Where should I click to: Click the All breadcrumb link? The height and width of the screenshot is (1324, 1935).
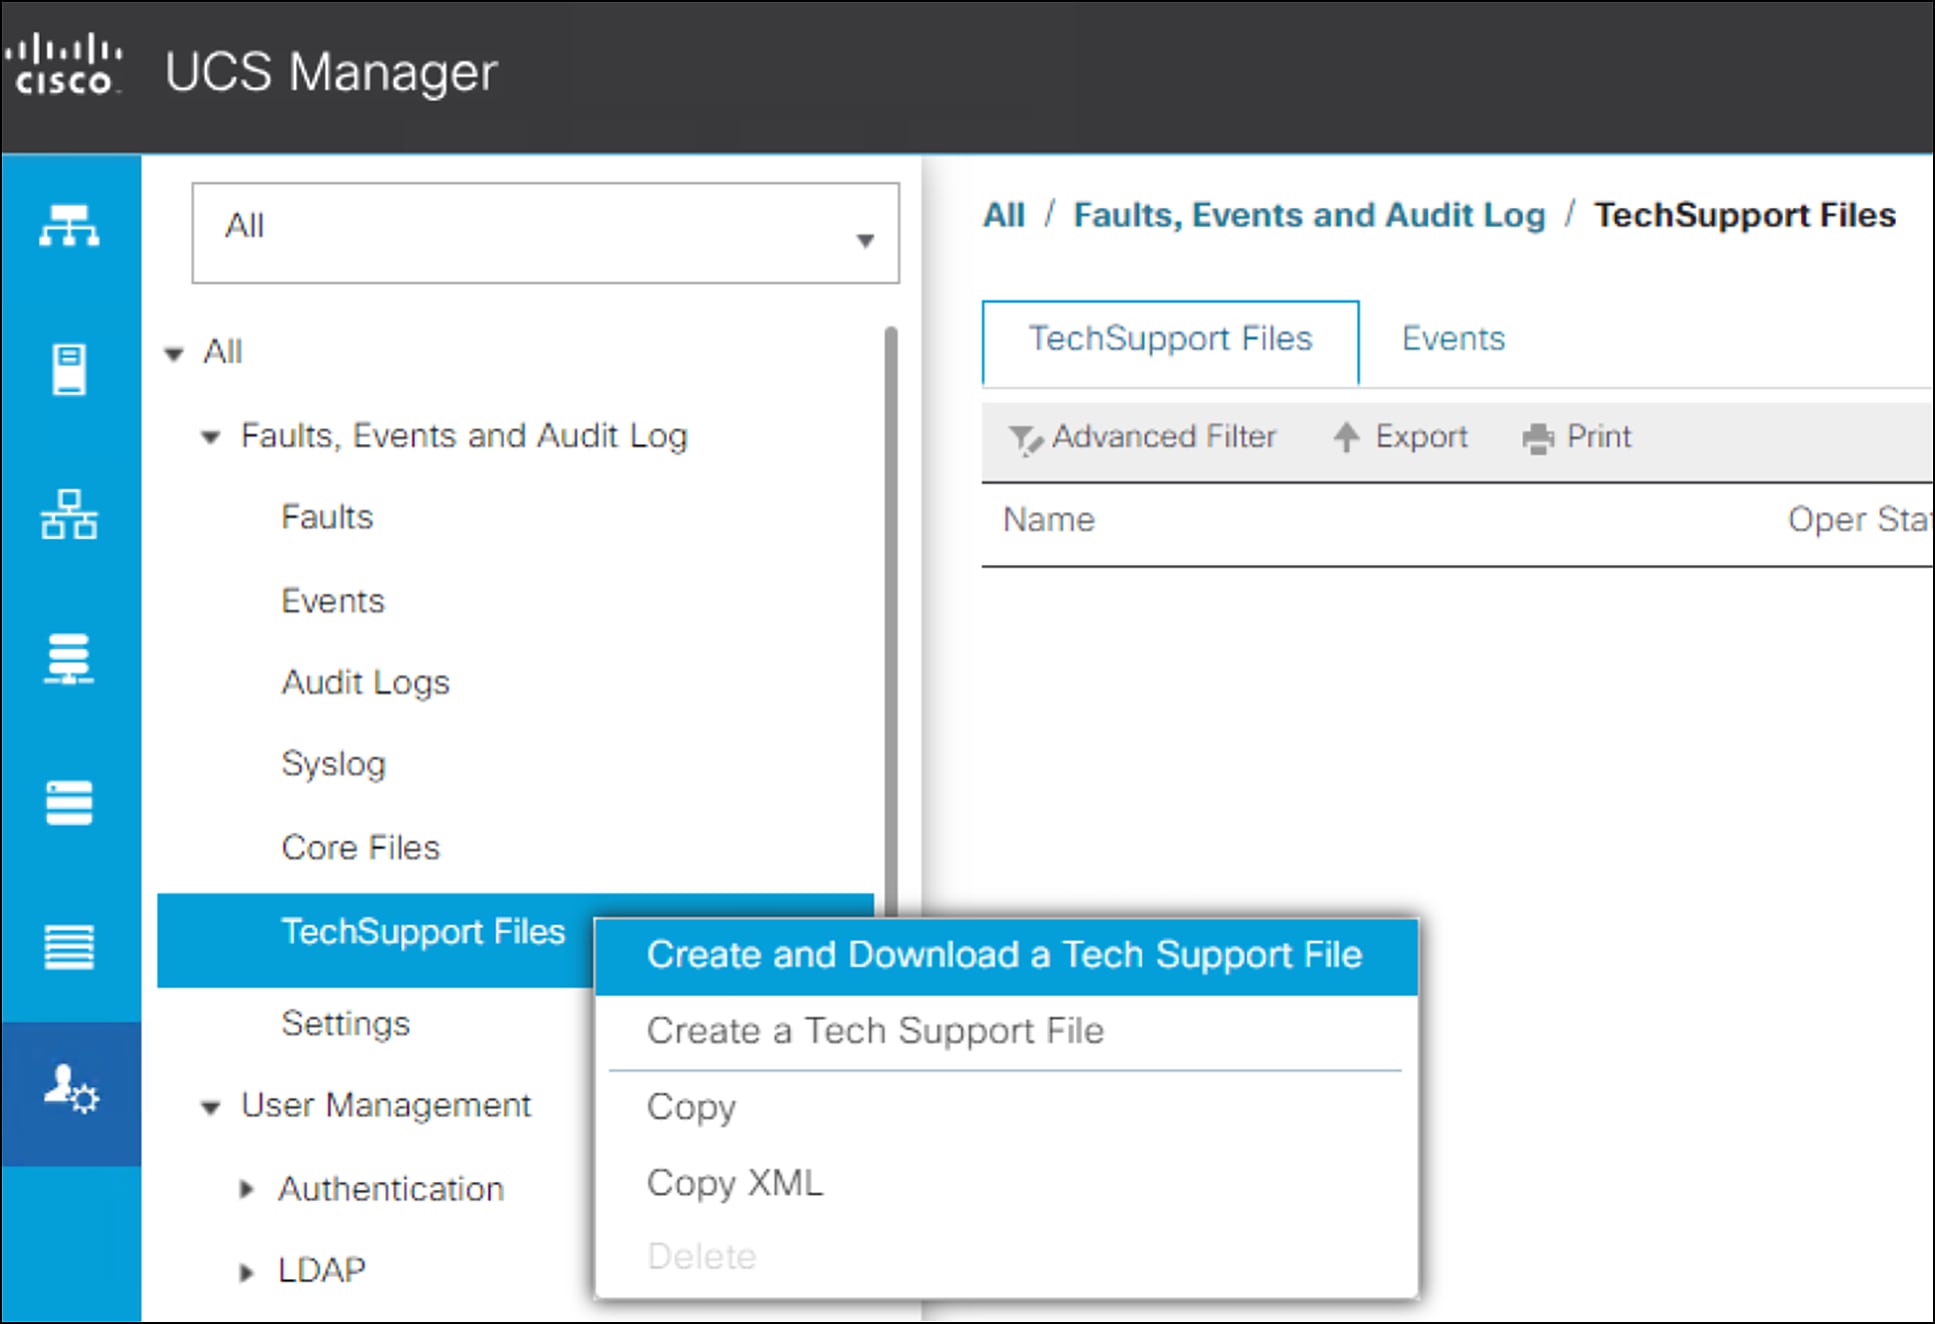(1003, 215)
